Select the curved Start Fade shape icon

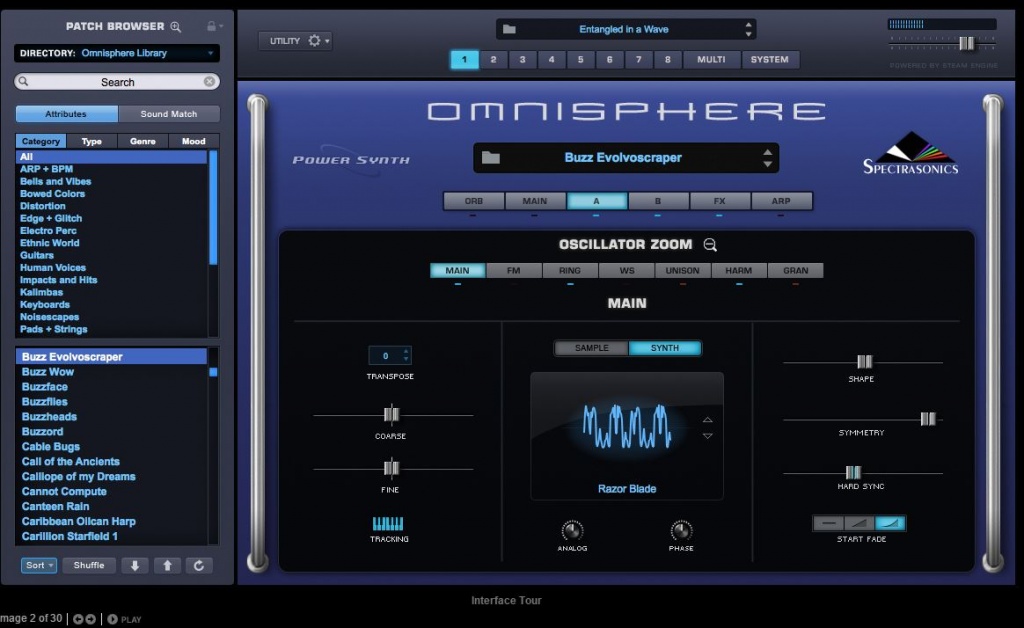889,523
